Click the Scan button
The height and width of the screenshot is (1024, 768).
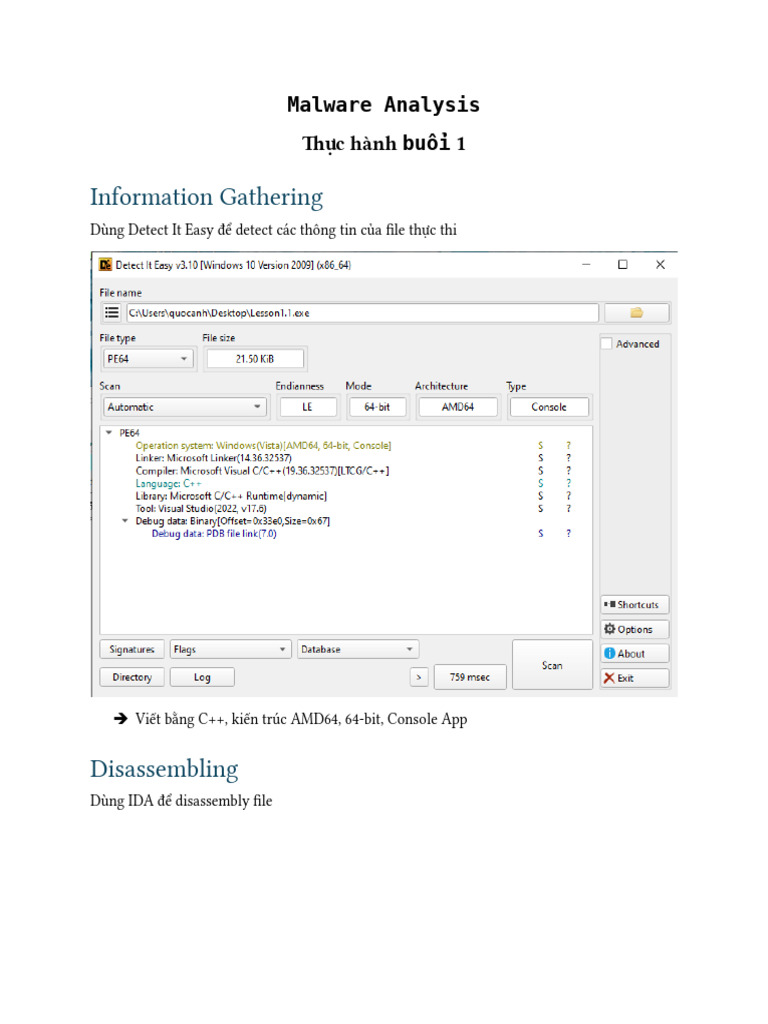point(552,665)
